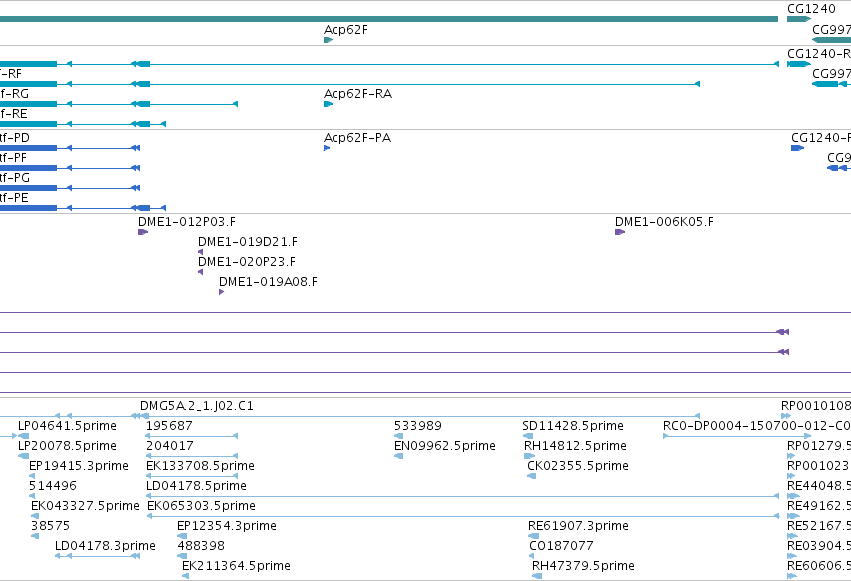The height and width of the screenshot is (581, 851).
Task: Open the Acp62F-RA transcript label
Action: pos(358,94)
